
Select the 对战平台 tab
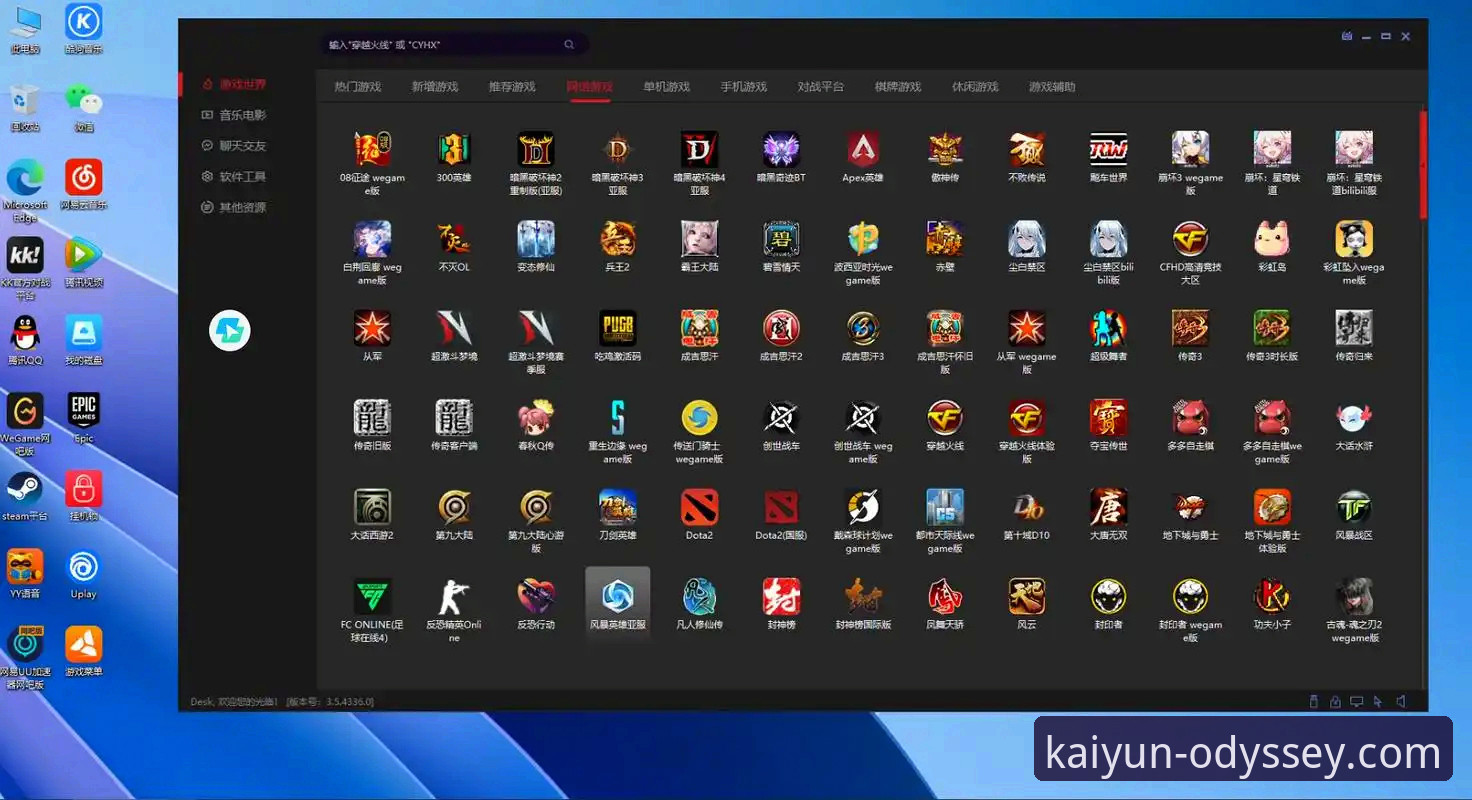pyautogui.click(x=821, y=87)
